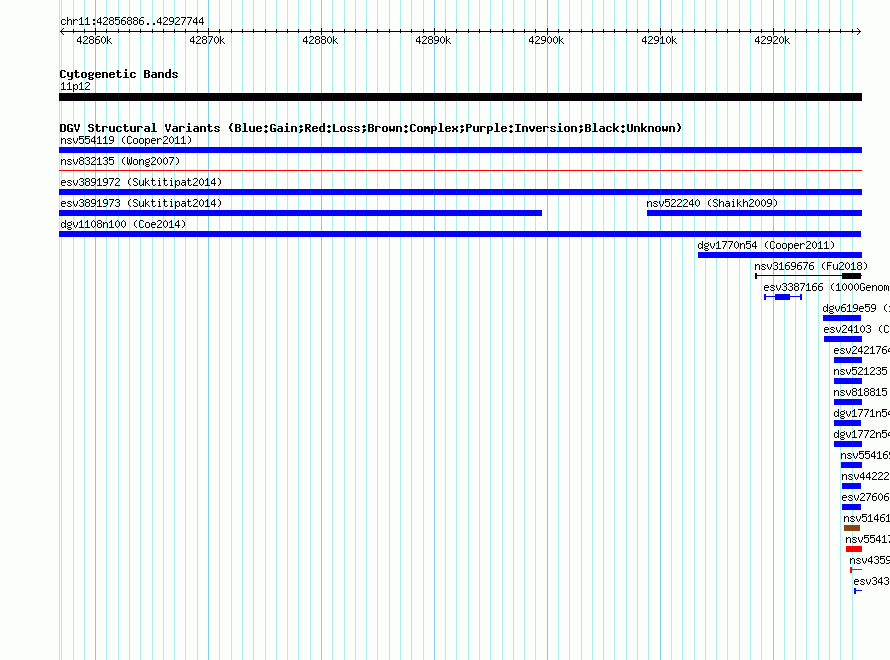Open the variant label starting nsv44222
The image size is (890, 660).
point(865,476)
